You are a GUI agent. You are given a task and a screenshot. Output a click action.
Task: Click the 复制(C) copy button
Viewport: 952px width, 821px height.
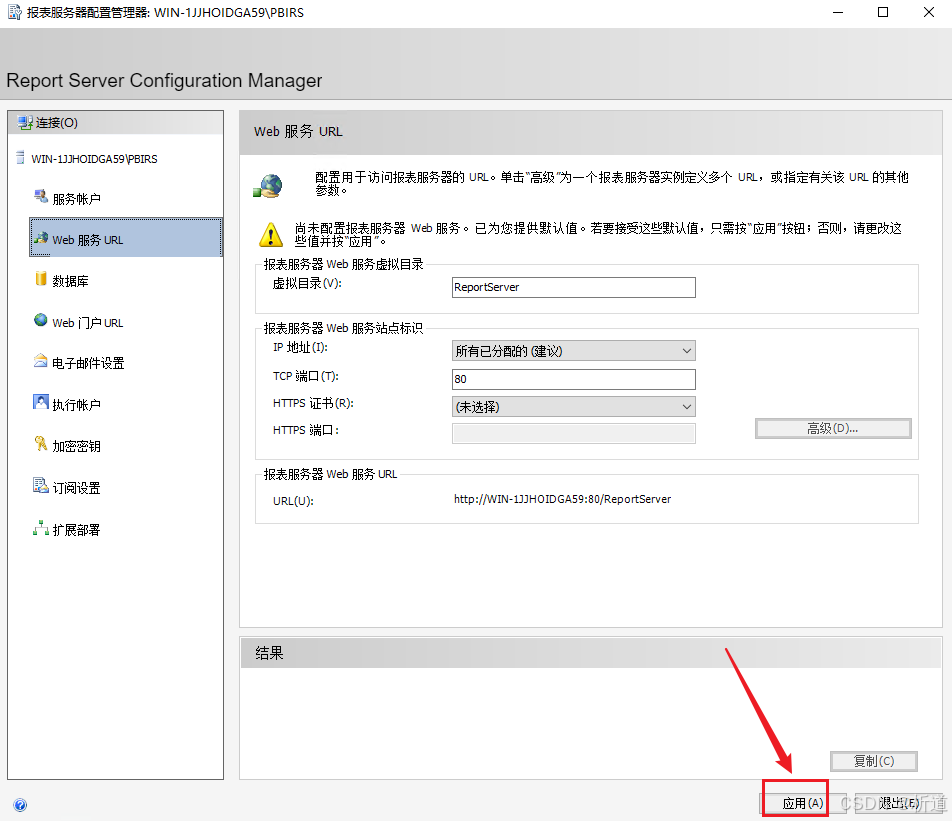tap(873, 761)
